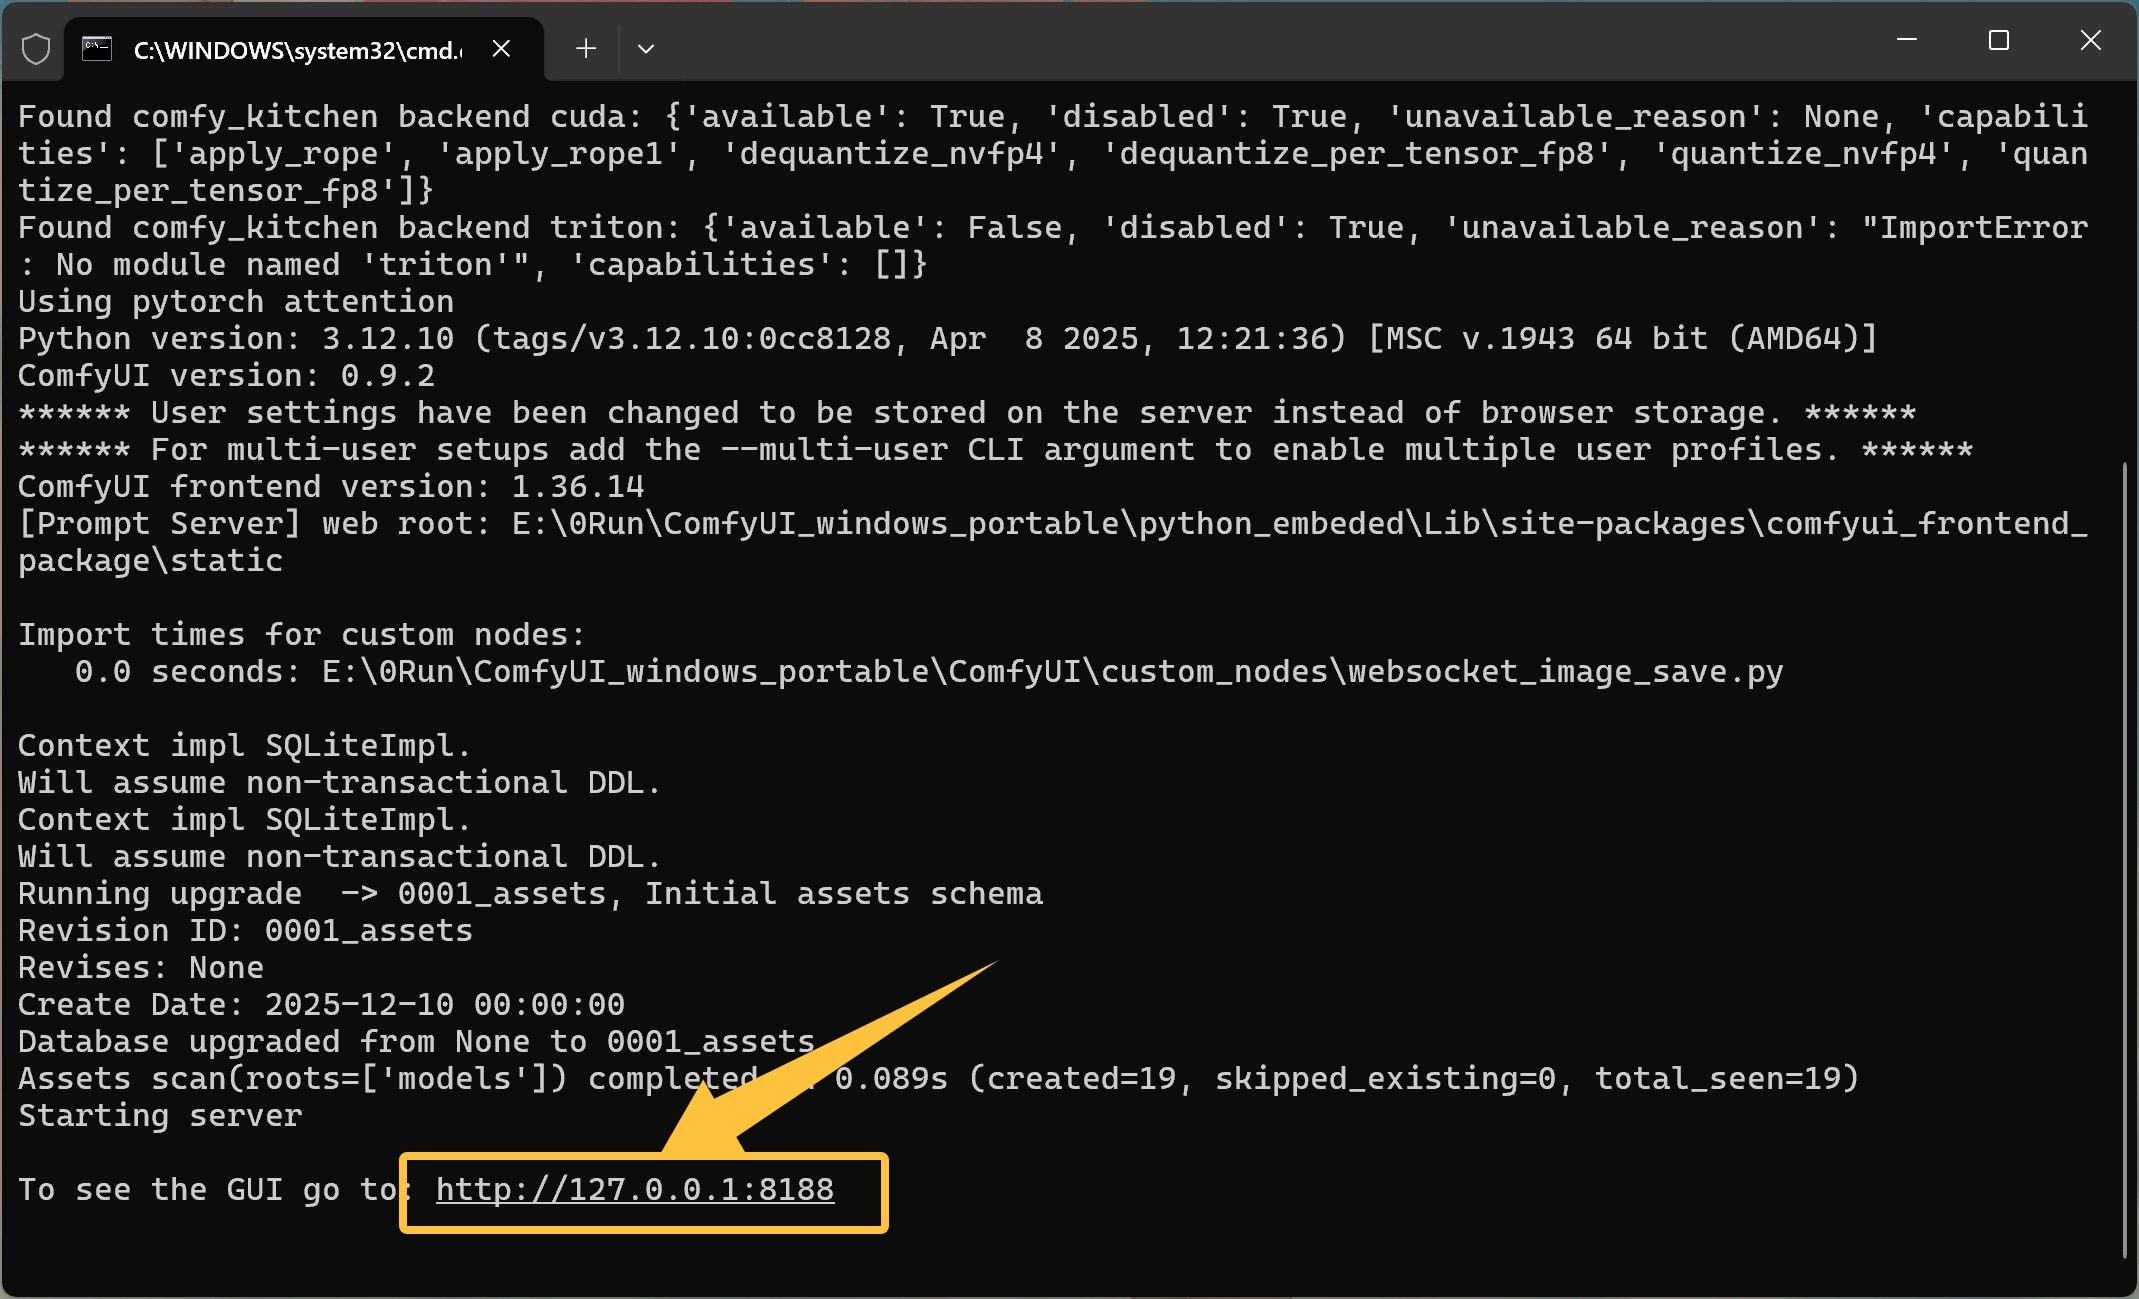Click the 'ComfyUI version: 0.9.2' line
Viewport: 2139px width, 1299px height.
click(x=226, y=376)
